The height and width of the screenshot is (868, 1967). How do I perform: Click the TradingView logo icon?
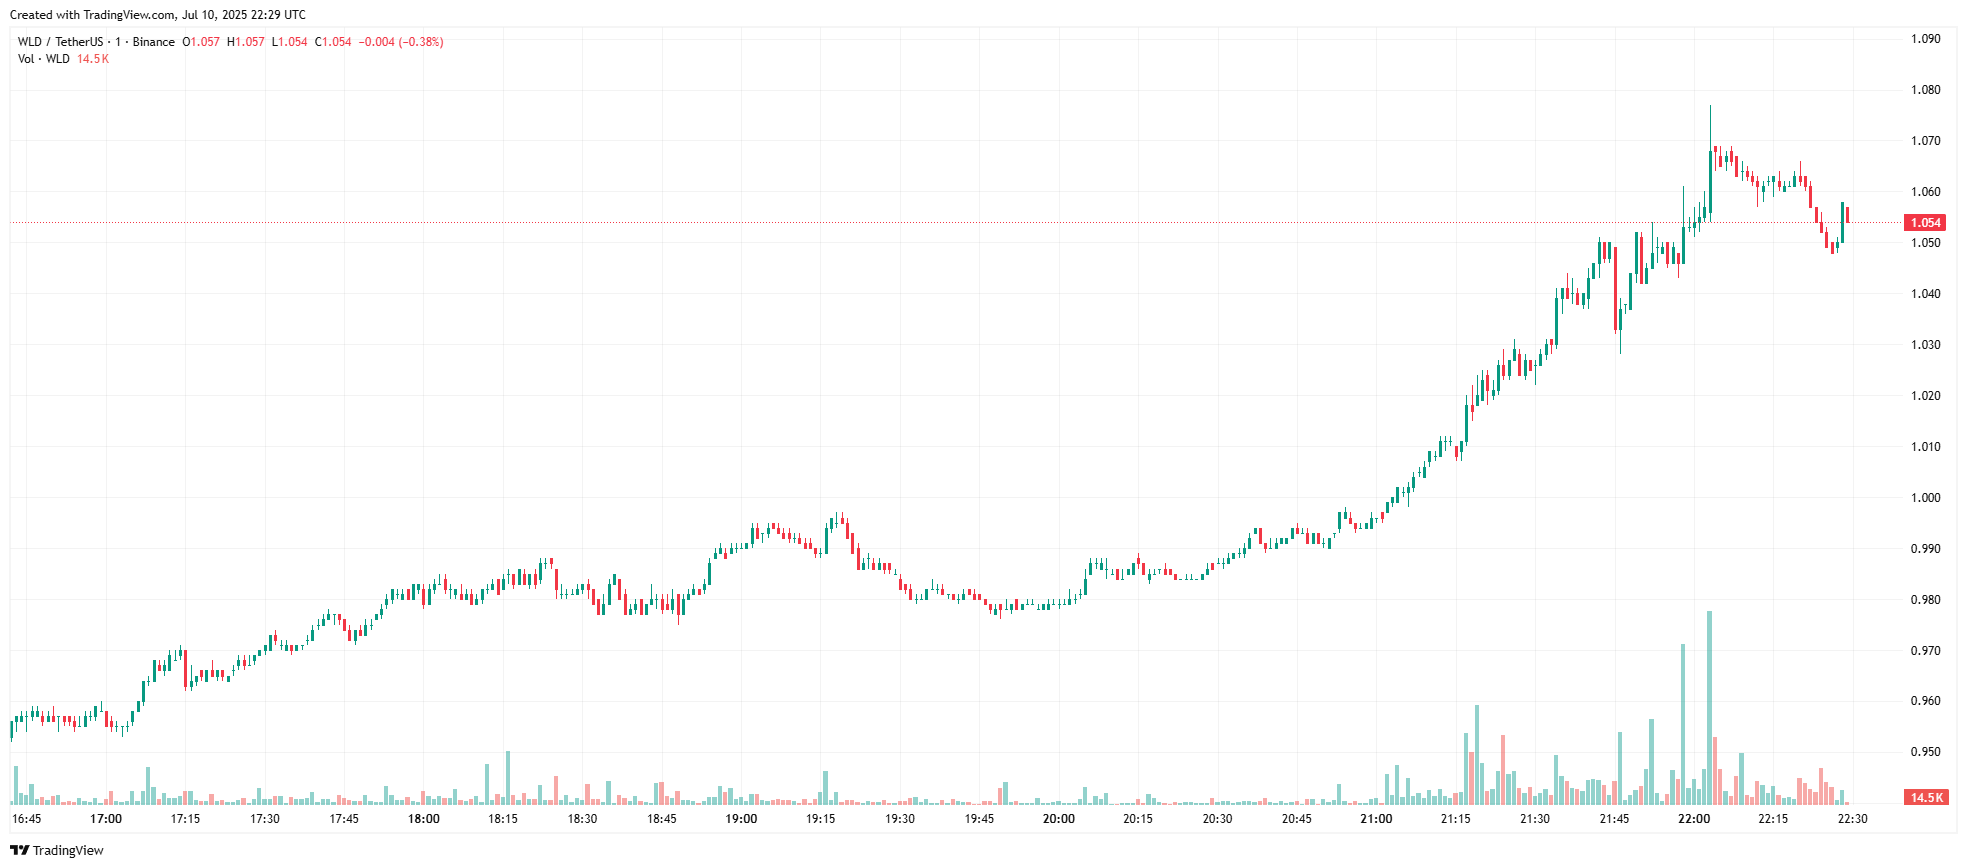point(19,850)
